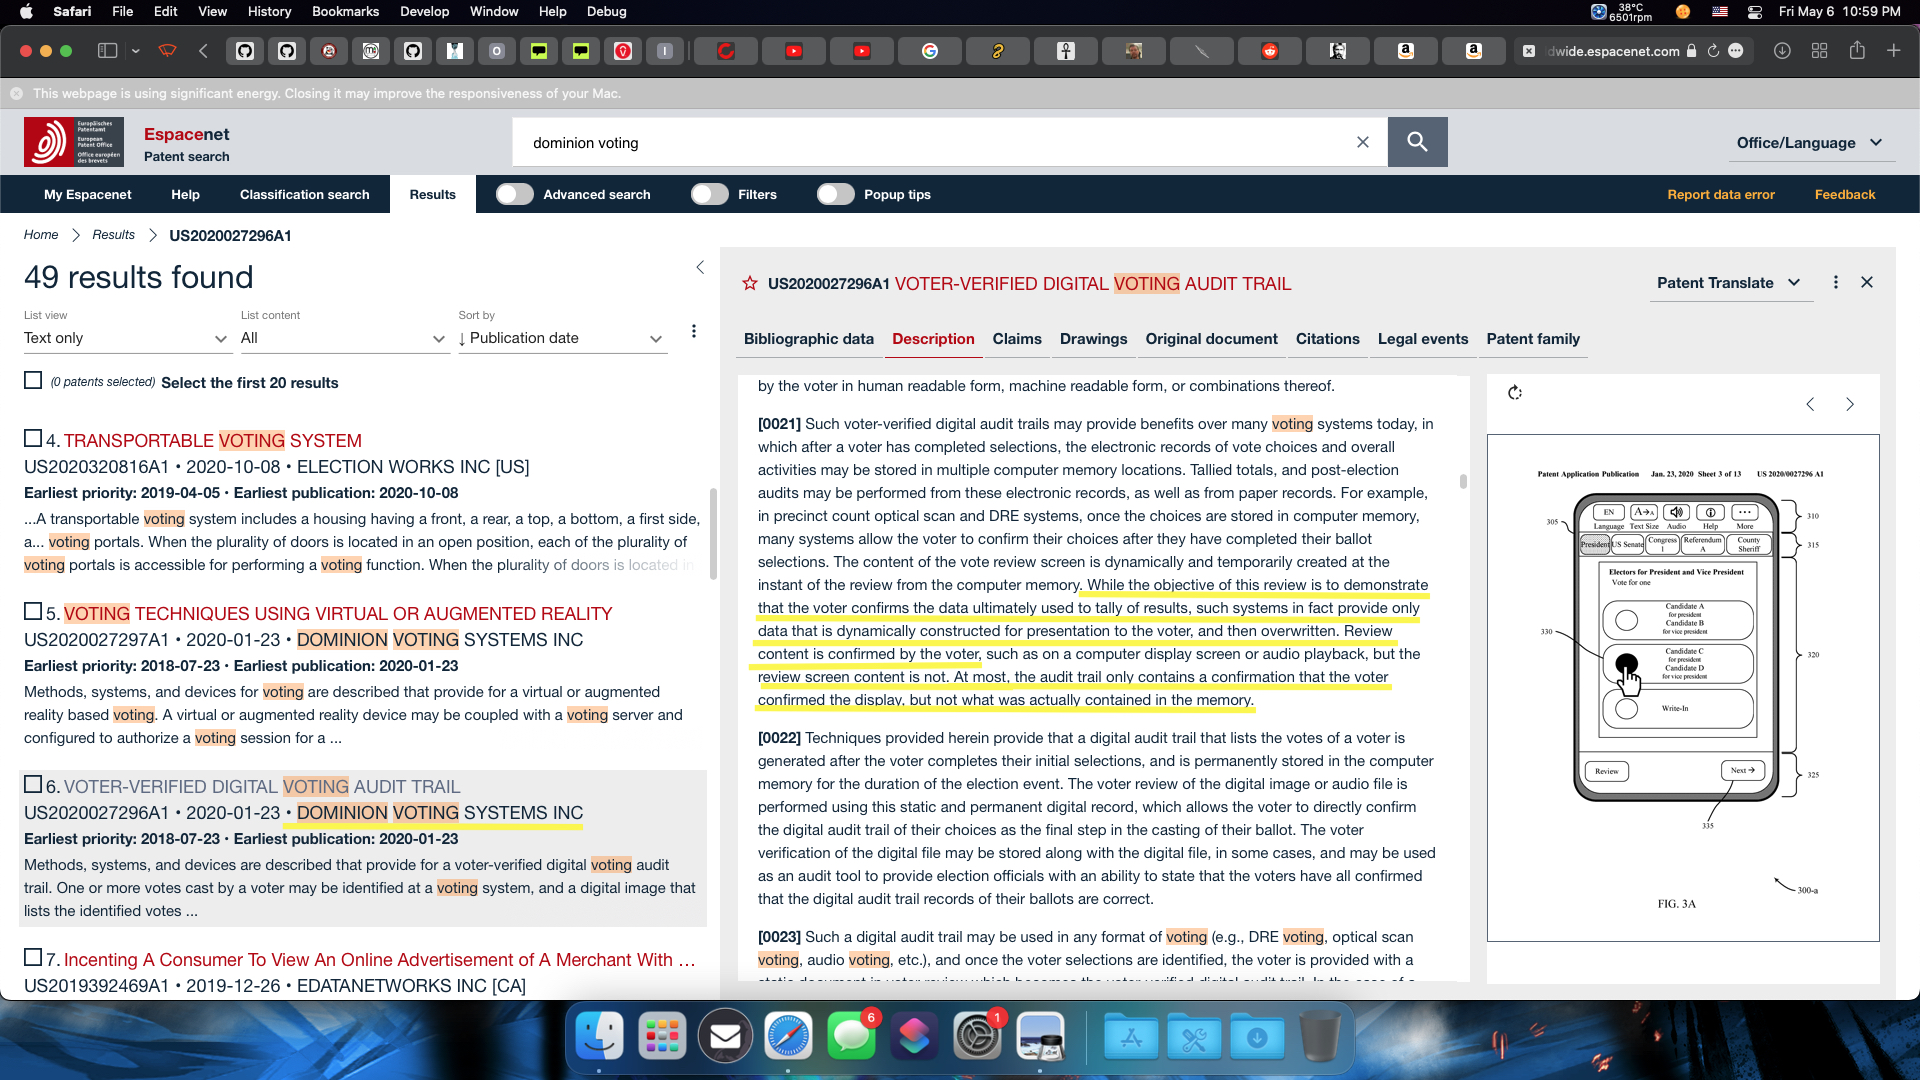
Task: Go to Results breadcrumb
Action: click(x=113, y=235)
